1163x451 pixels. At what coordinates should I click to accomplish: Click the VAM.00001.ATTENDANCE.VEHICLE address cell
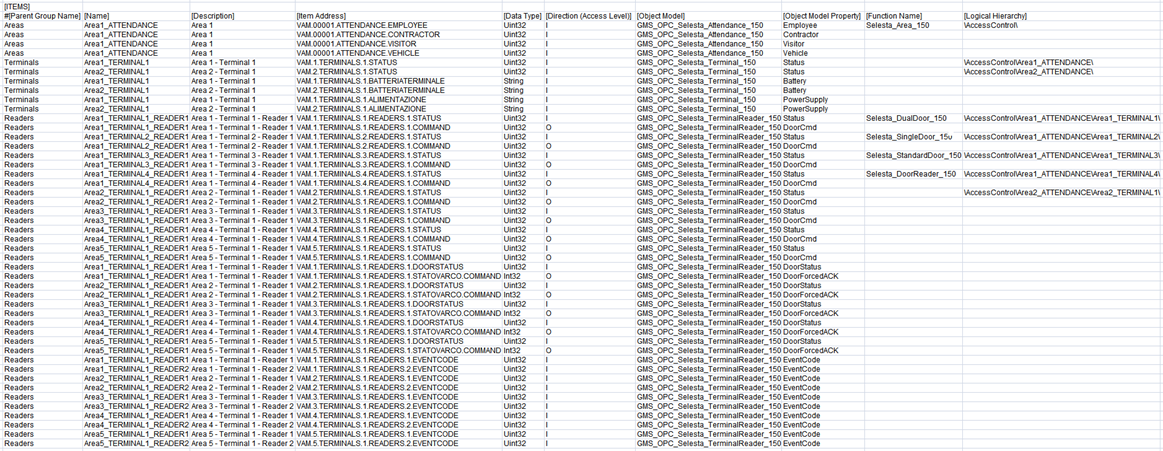(x=357, y=53)
